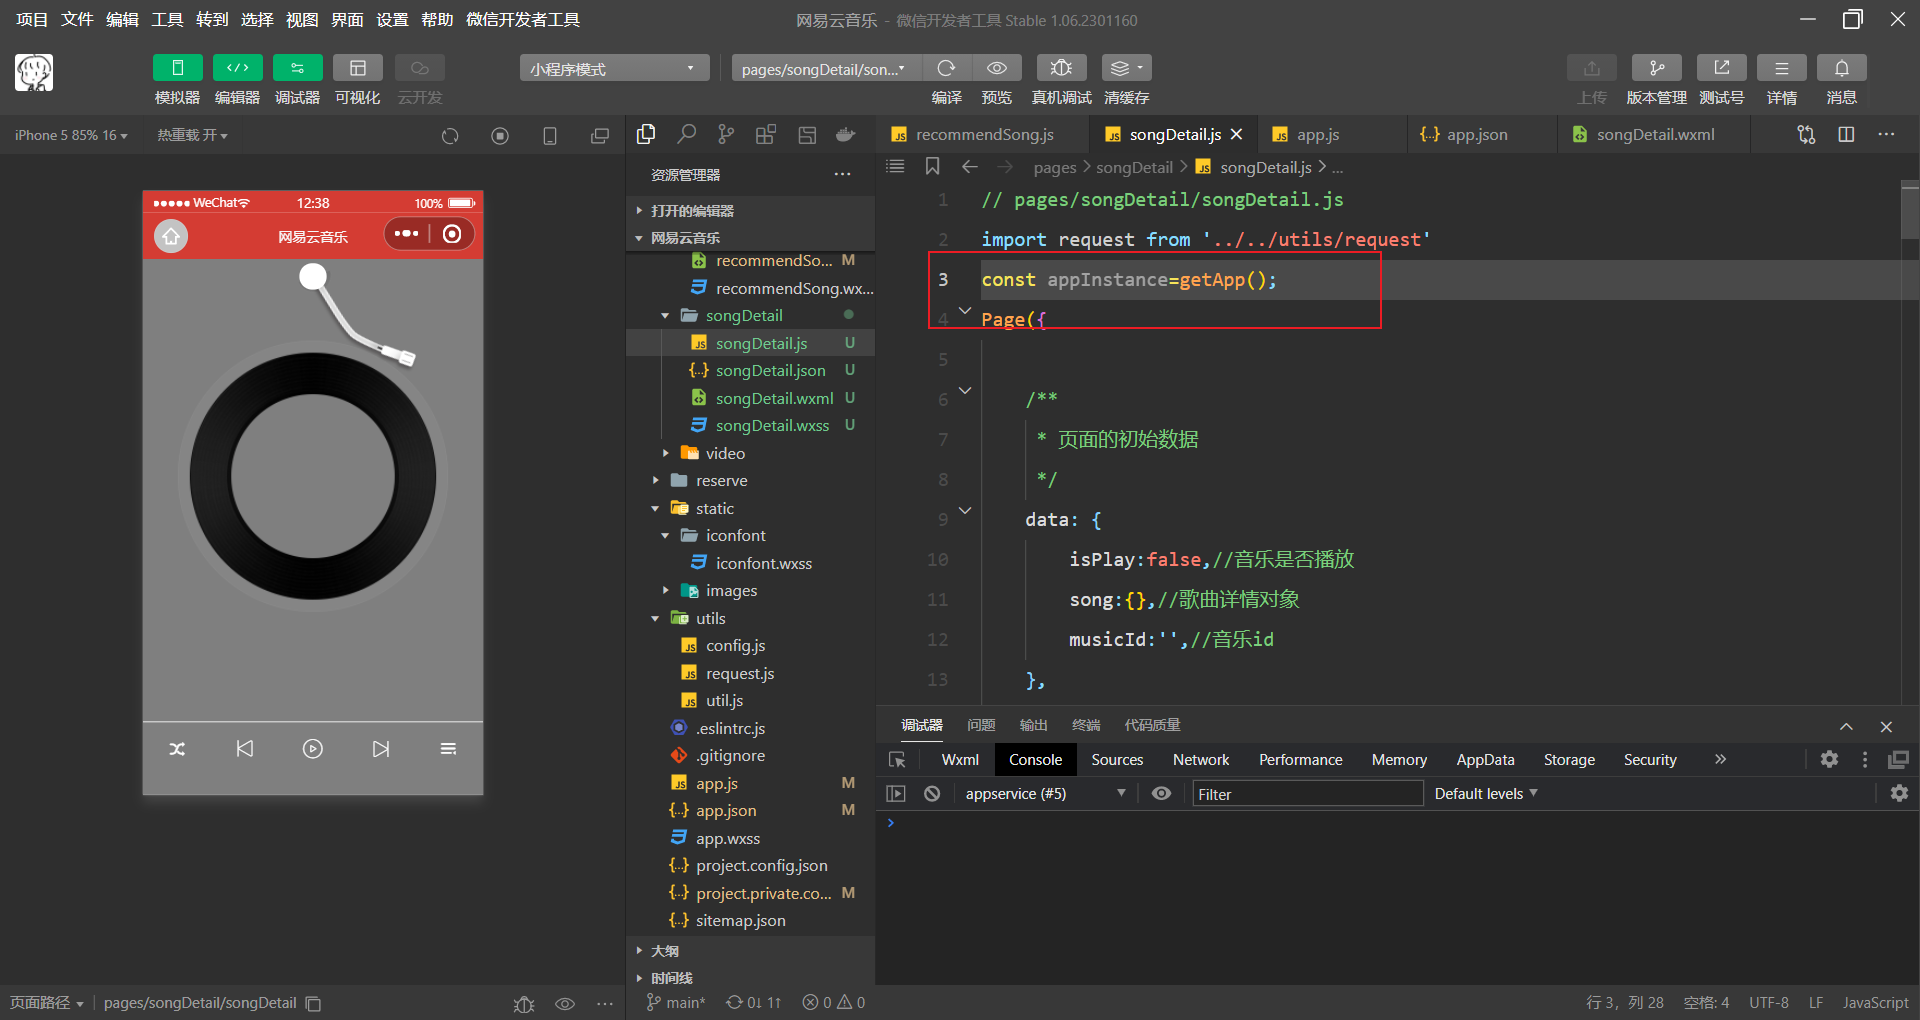Open devtools settings gear icon
The width and height of the screenshot is (1920, 1020).
[x=1829, y=760]
